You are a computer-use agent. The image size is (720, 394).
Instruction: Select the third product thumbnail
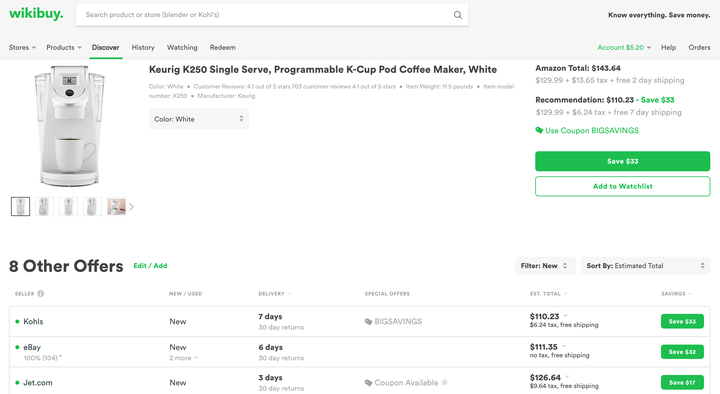(x=68, y=207)
